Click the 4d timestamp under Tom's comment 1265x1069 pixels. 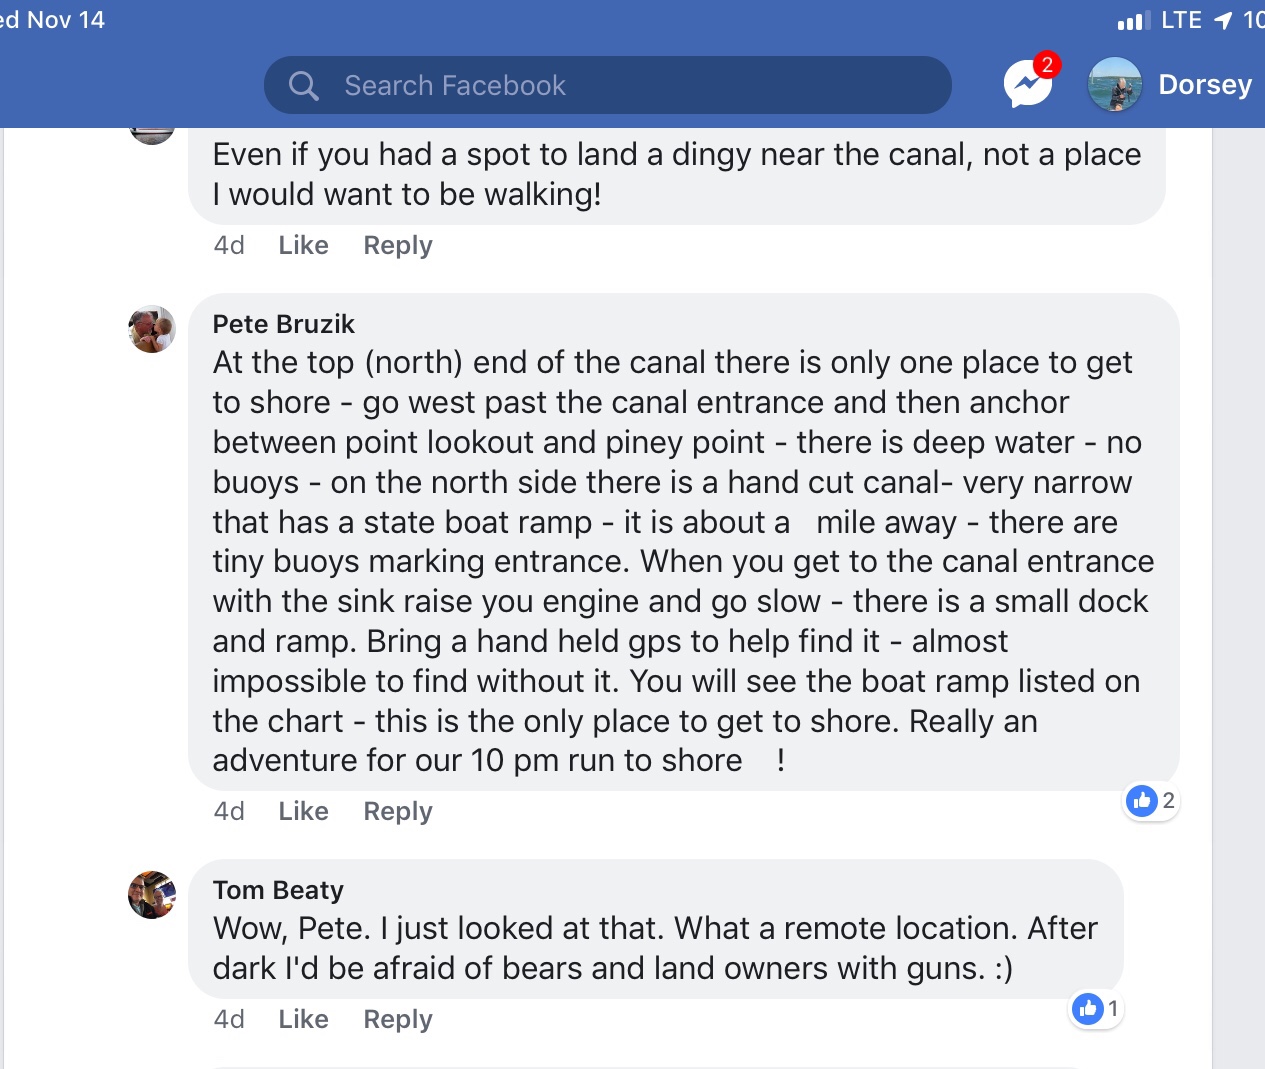(229, 1019)
